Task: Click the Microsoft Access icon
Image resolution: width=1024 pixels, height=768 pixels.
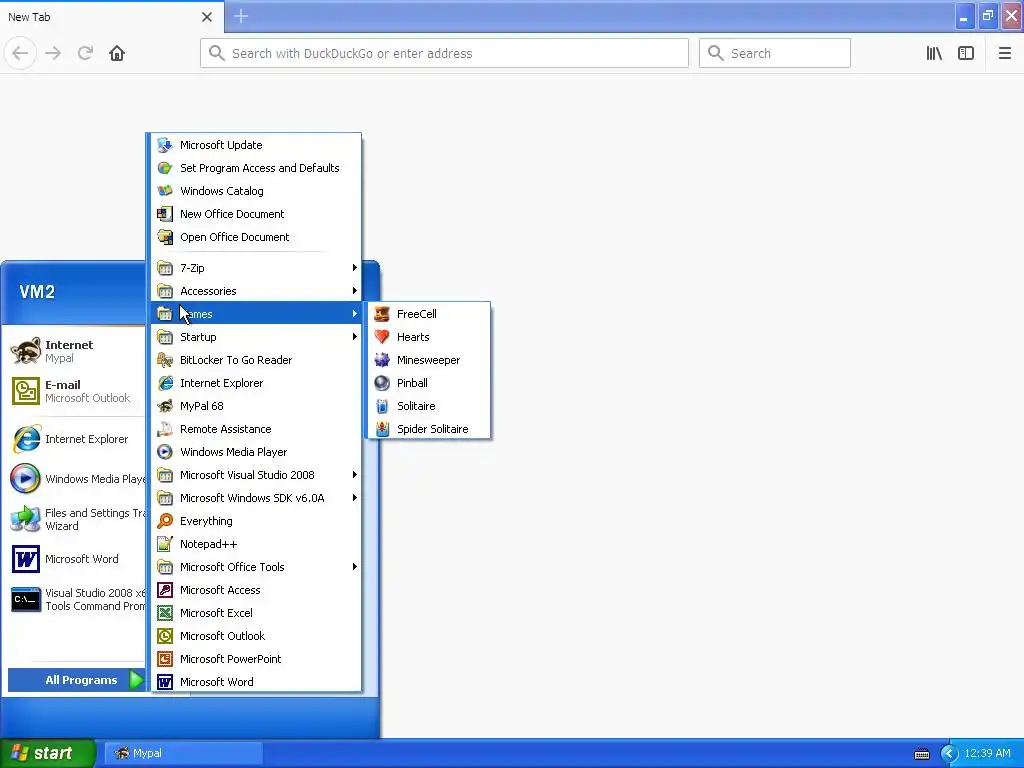Action: tap(165, 590)
